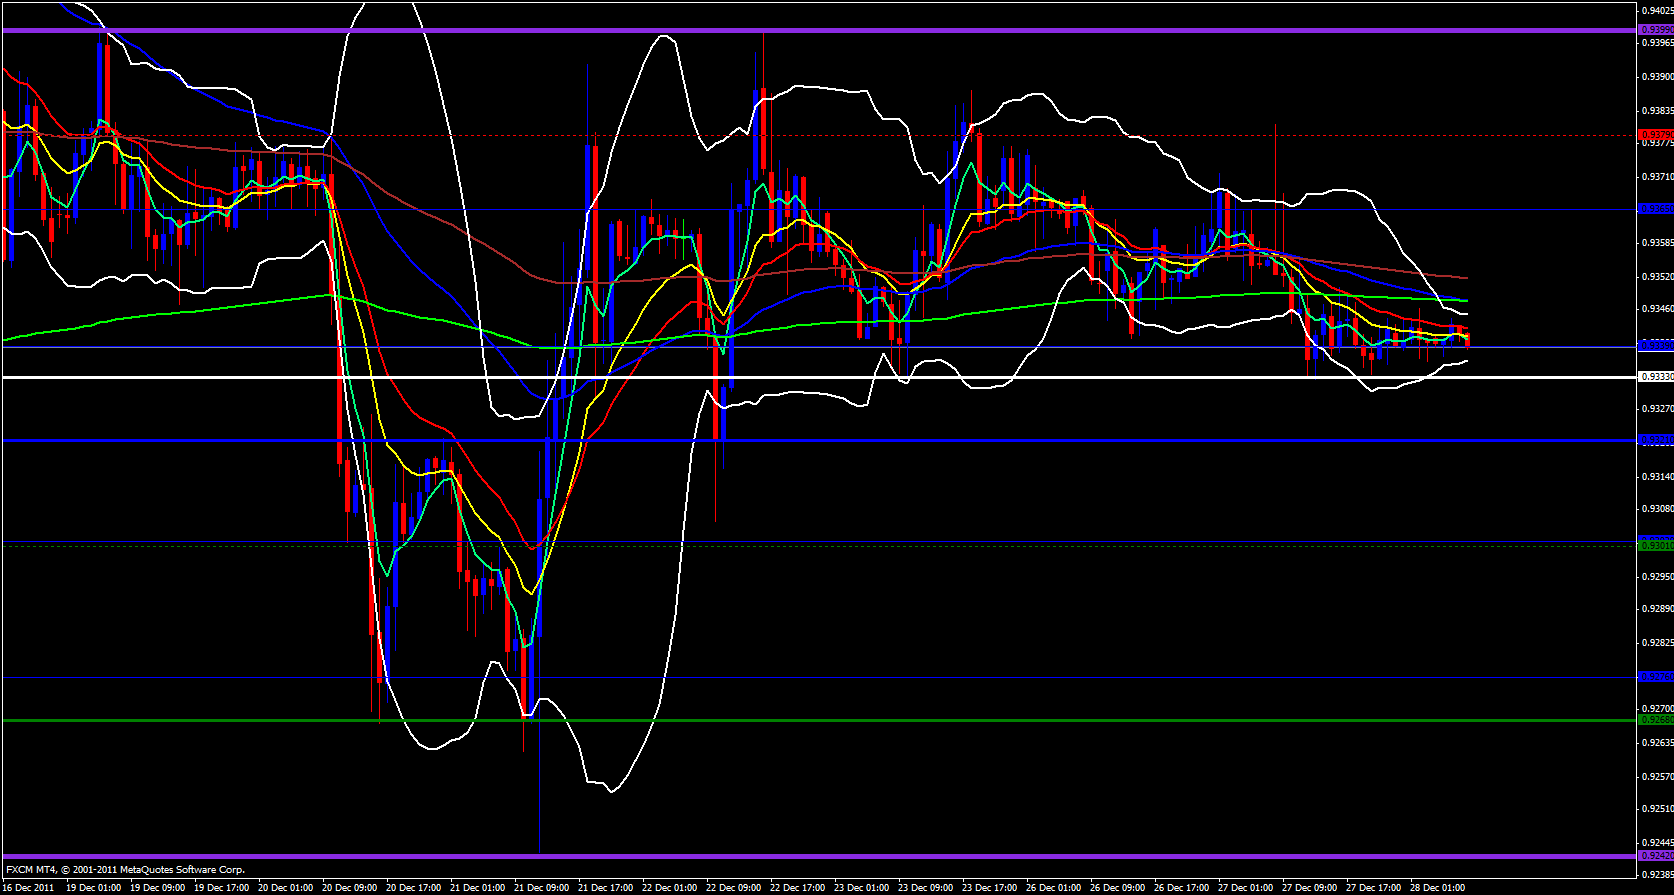Click the red 0.93790 price label
1674x895 pixels.
pyautogui.click(x=1656, y=134)
